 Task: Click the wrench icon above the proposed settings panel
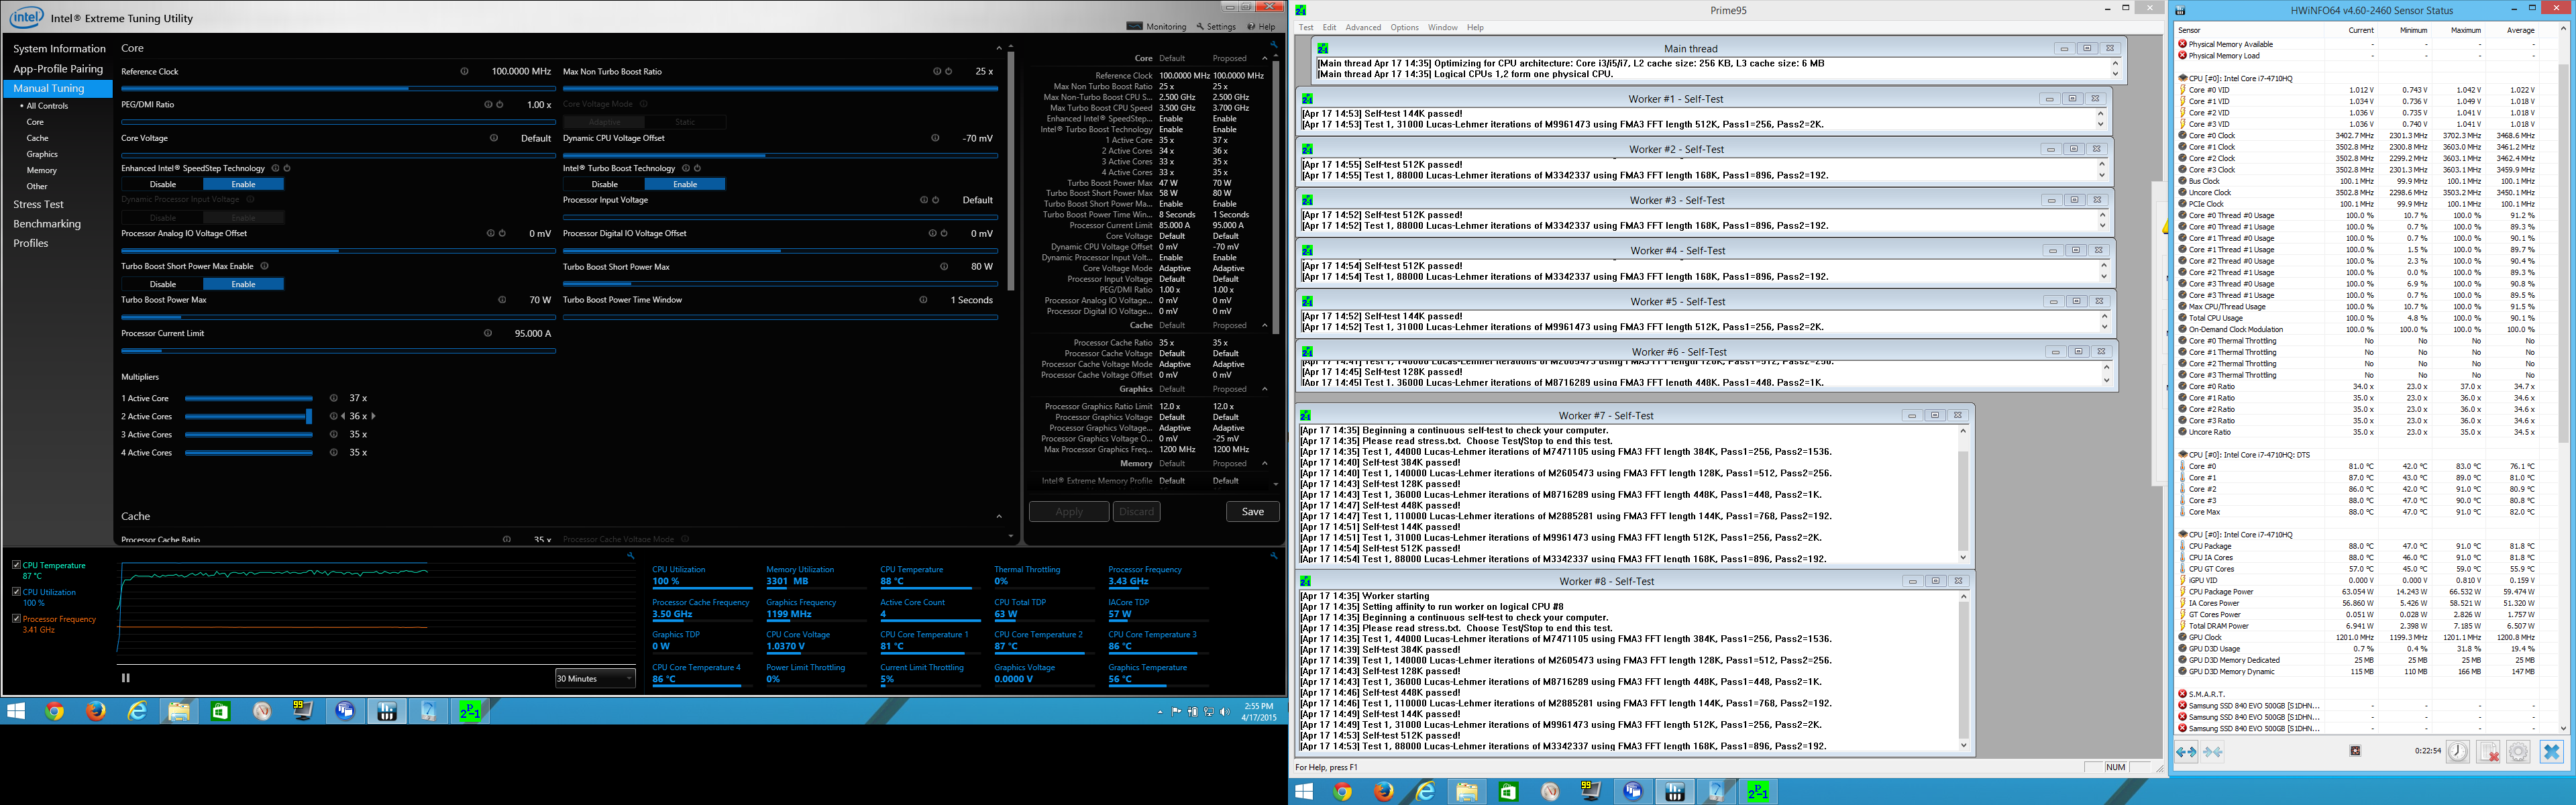click(1273, 45)
